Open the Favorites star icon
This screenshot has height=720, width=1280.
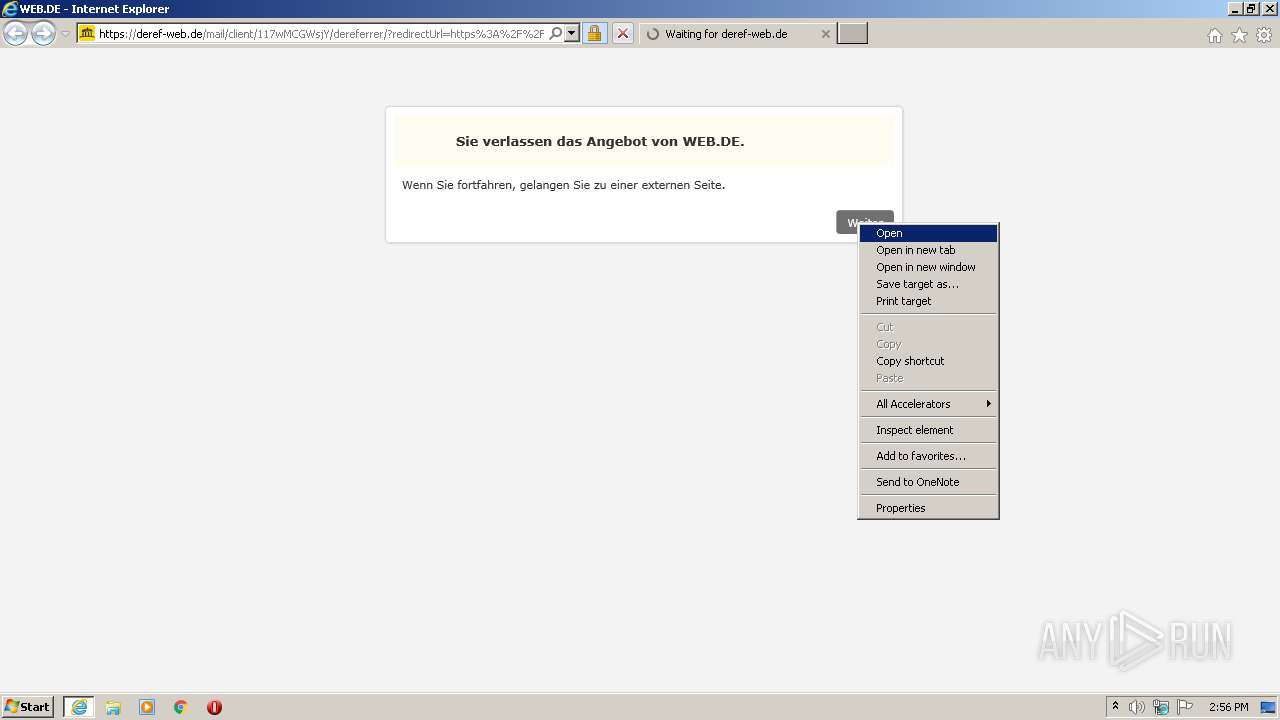click(1239, 35)
